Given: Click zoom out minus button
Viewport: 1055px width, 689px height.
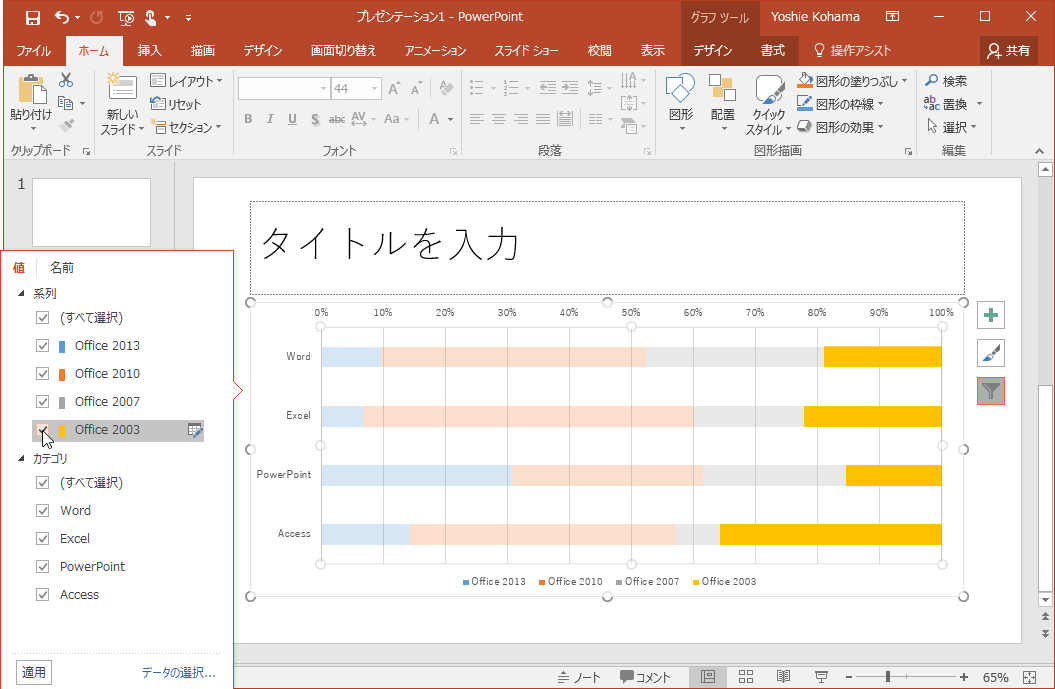Looking at the screenshot, I should coord(849,677).
